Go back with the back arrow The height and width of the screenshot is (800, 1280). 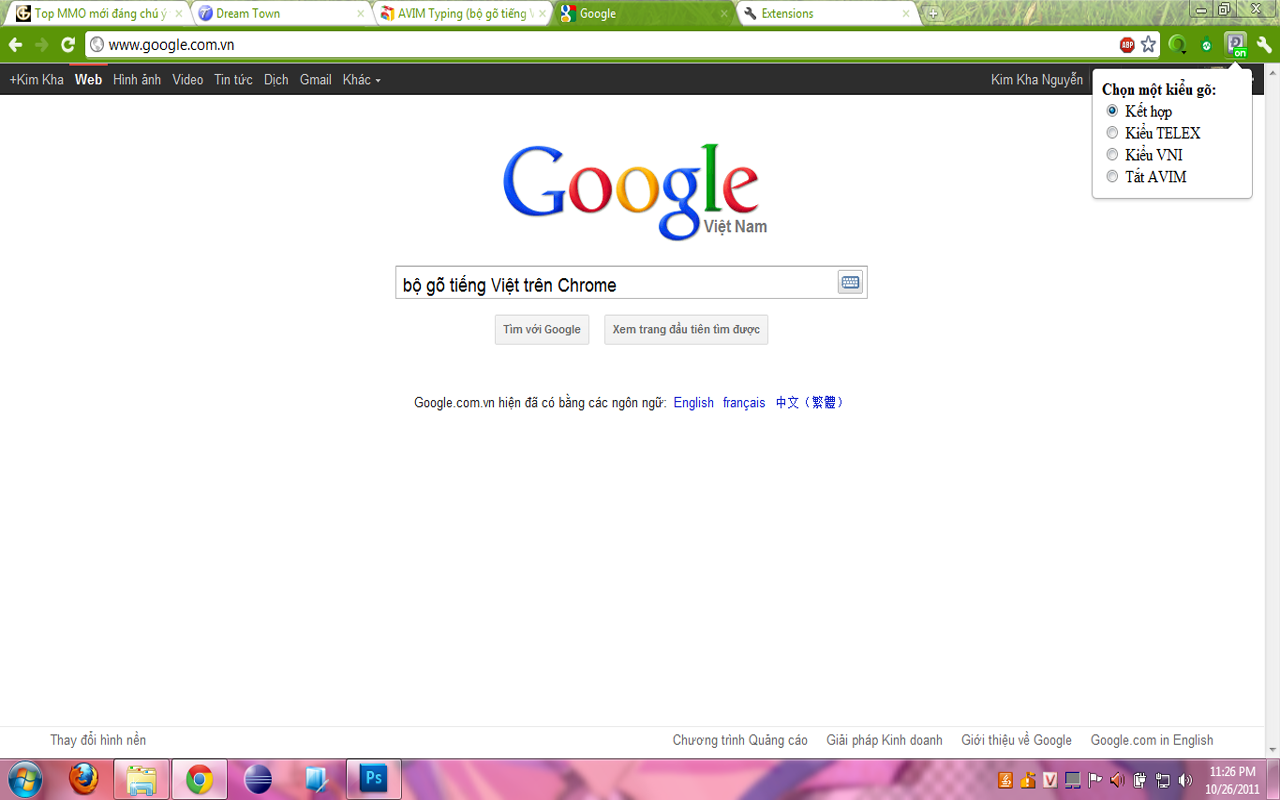tap(16, 45)
